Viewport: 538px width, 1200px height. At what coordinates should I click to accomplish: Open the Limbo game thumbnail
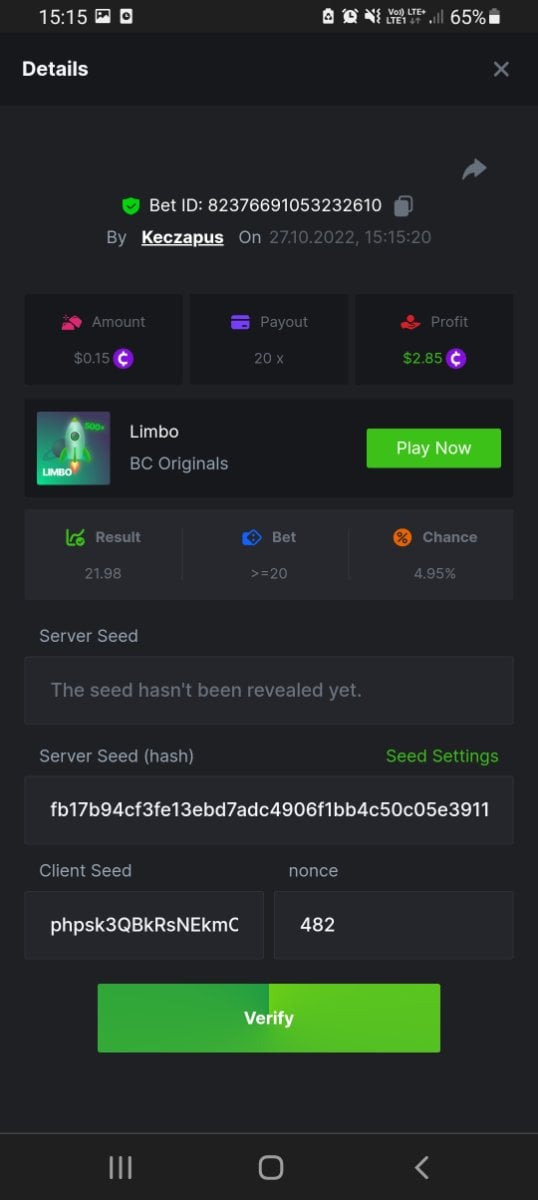click(x=74, y=448)
